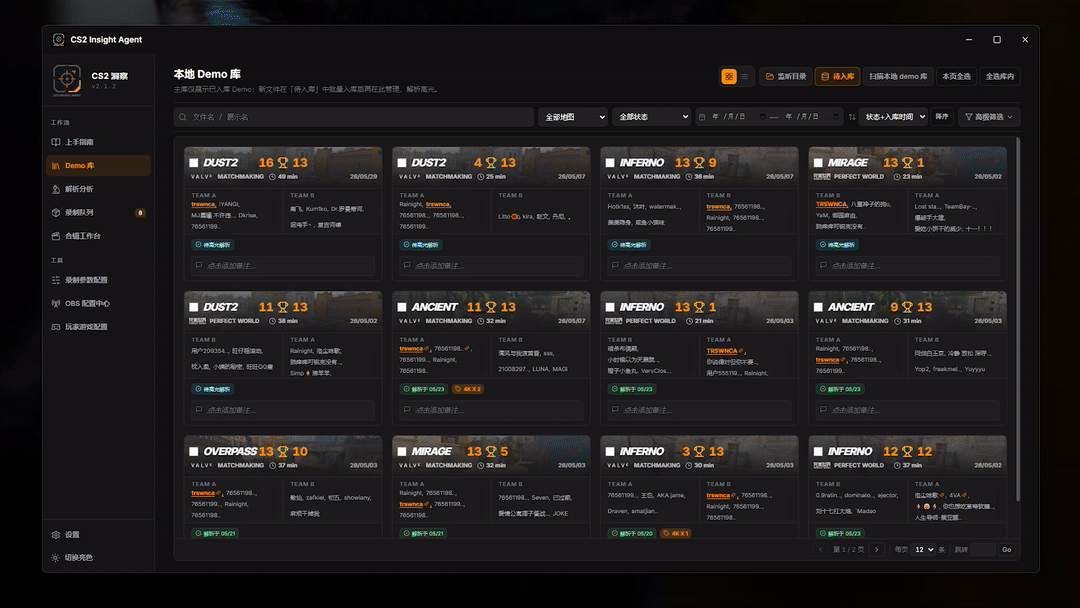Check the DUST2 11:13 card checkbox

pyautogui.click(x=194, y=308)
